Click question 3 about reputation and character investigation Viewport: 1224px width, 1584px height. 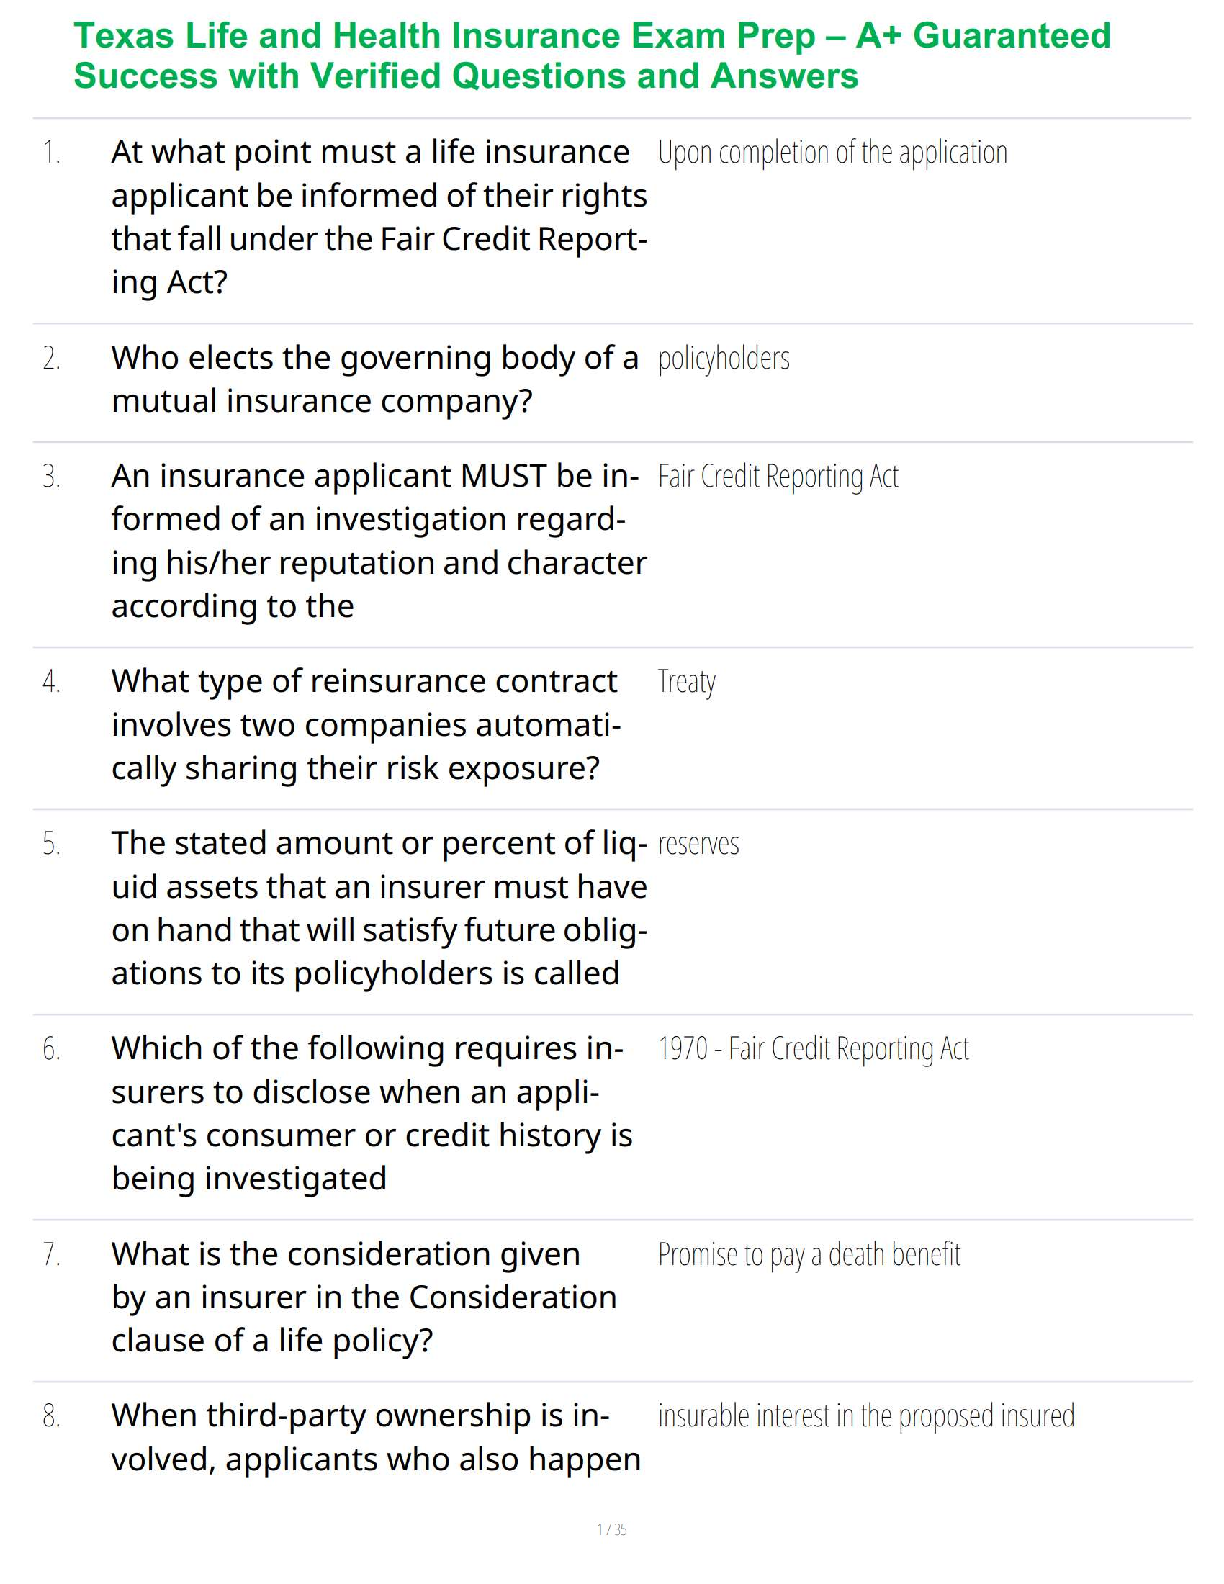[378, 541]
